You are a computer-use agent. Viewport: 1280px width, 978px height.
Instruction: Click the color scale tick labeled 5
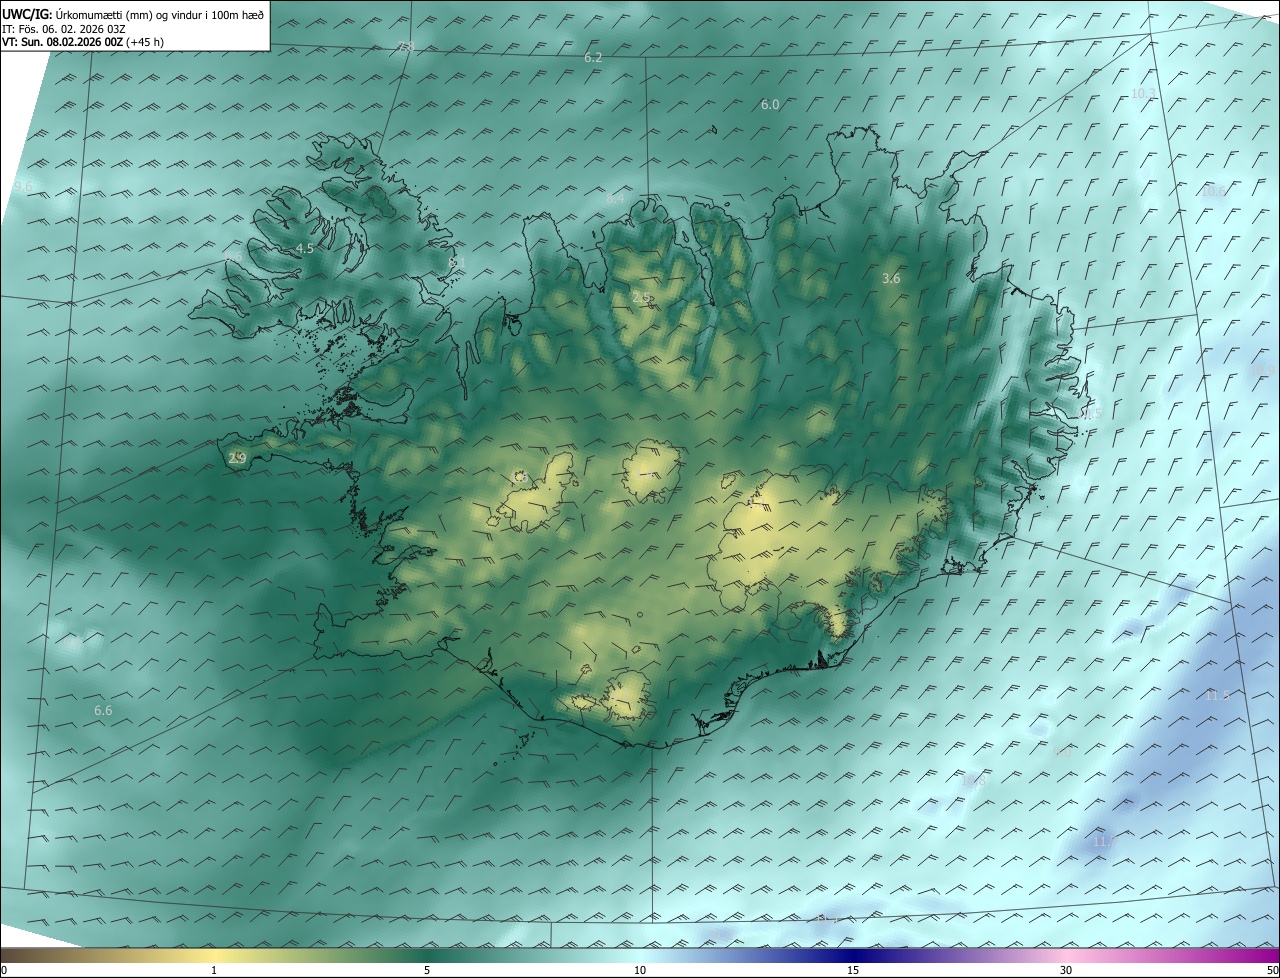click(427, 970)
